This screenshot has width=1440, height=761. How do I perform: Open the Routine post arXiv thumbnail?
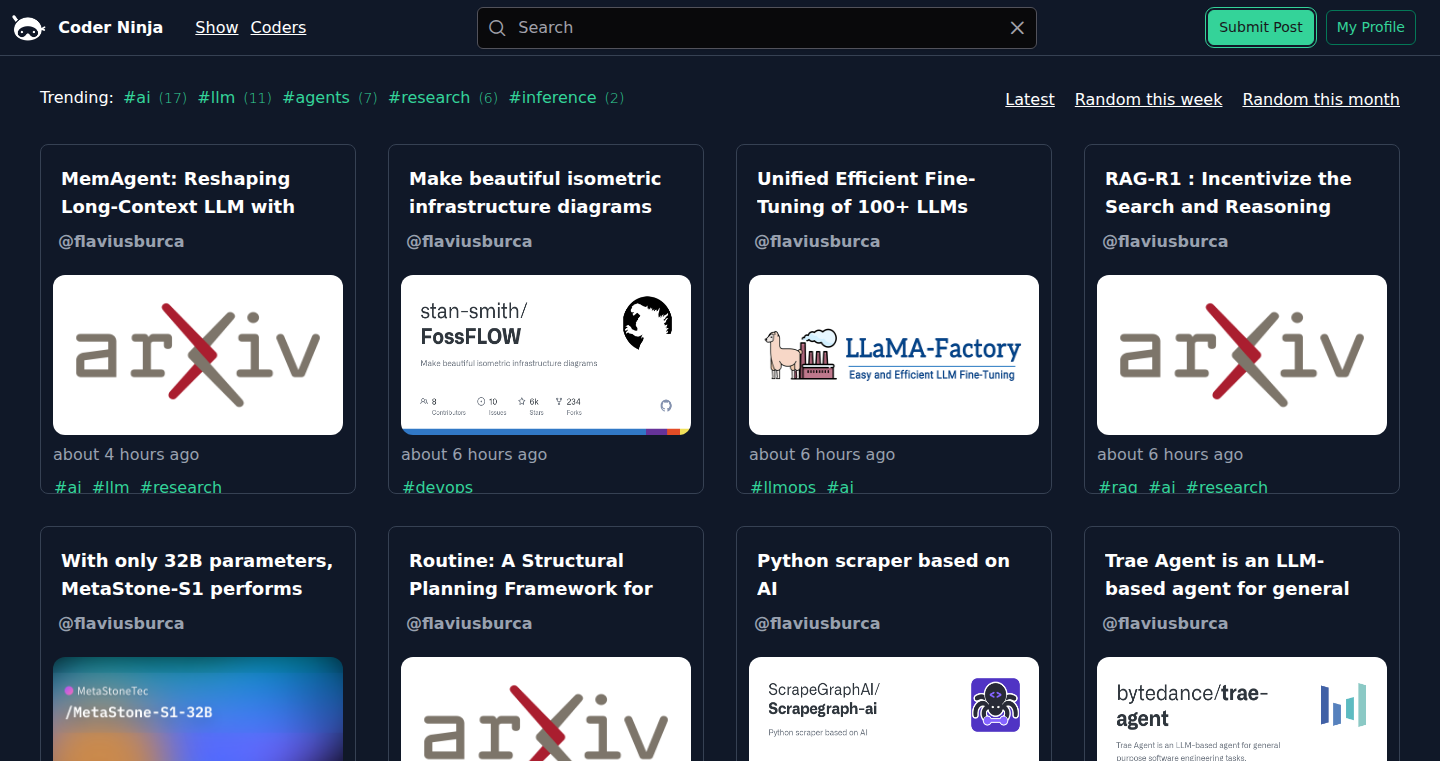click(x=546, y=709)
